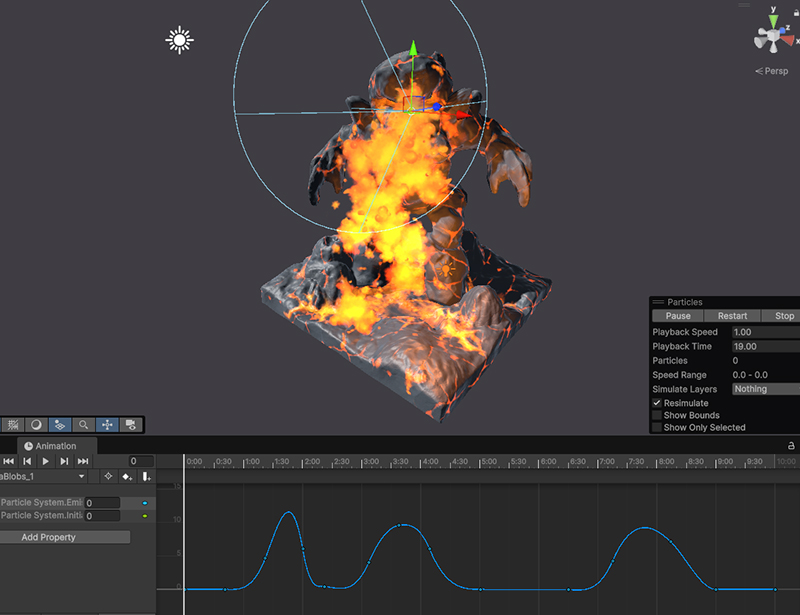Viewport: 800px width, 615px height.
Task: Uncheck the Resimulate checkbox
Action: pos(657,403)
